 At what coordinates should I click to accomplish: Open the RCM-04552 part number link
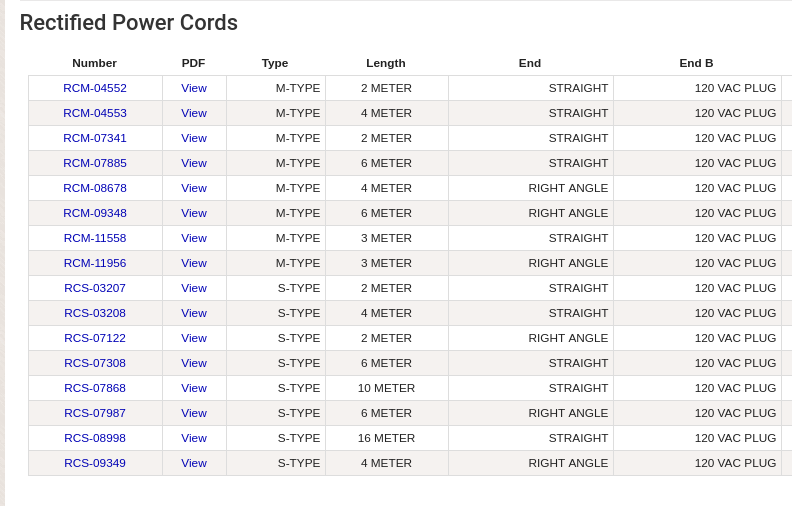[x=95, y=88]
